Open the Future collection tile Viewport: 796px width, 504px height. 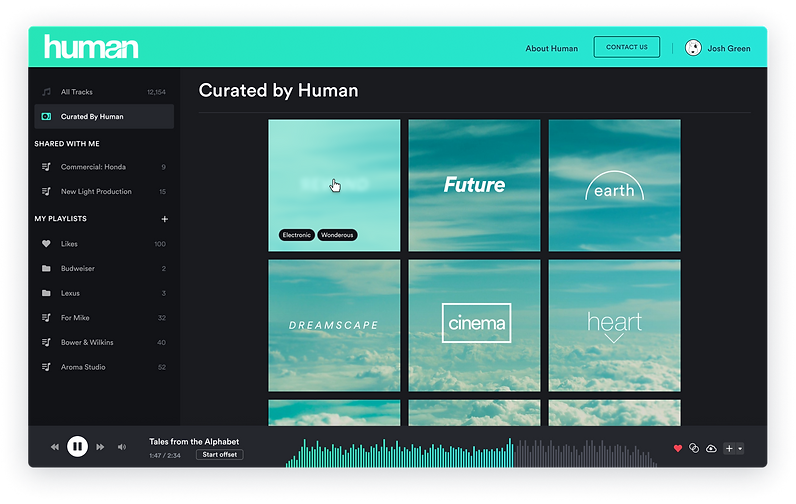[x=474, y=185]
